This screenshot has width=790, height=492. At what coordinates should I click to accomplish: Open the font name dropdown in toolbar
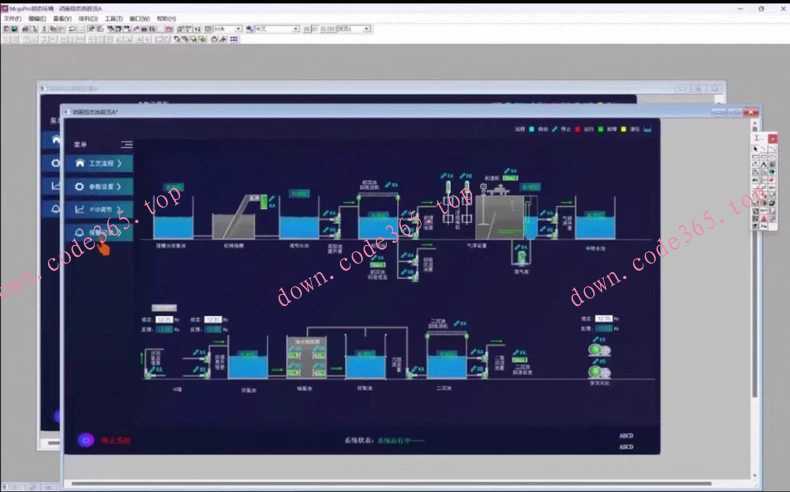pos(296,29)
